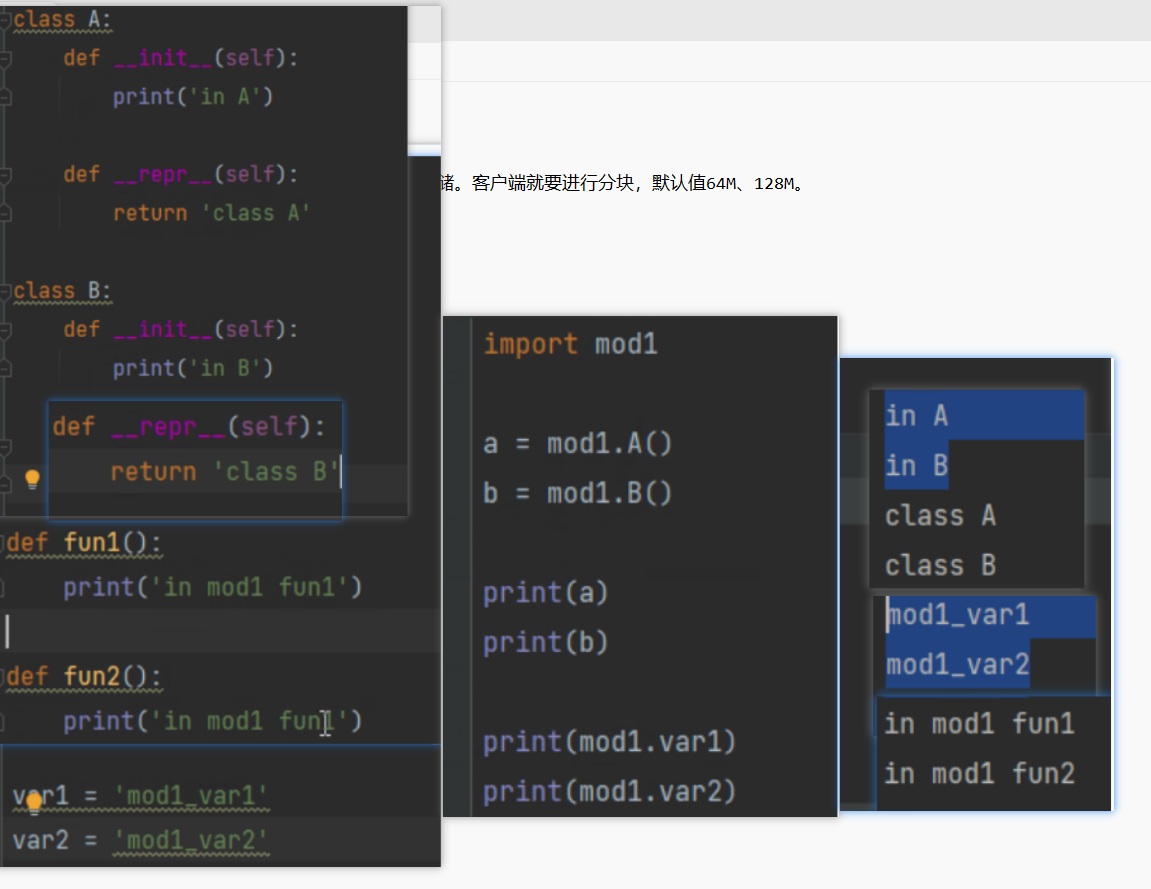1151x889 pixels.
Task: Click 'def __repr__(self):' inside class A
Action: [x=181, y=174]
